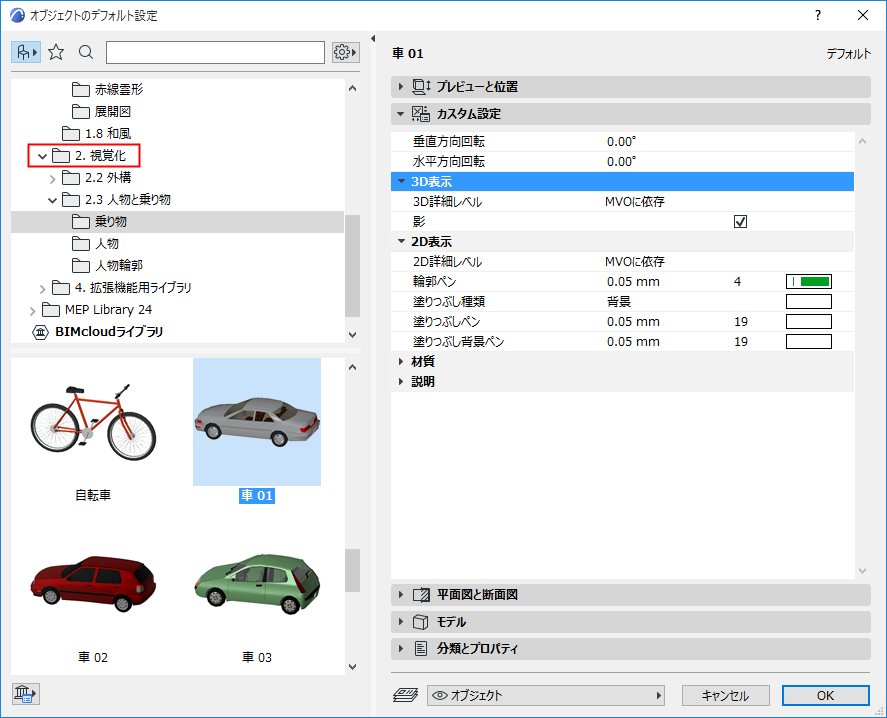Collapse the カスタム設定 panel

(x=401, y=114)
